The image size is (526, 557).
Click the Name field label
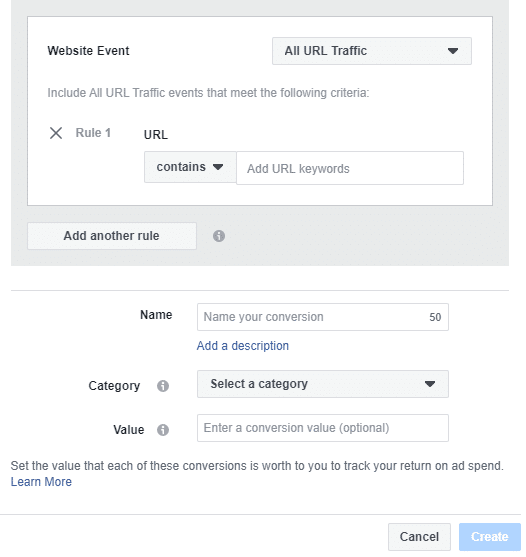coord(156,315)
